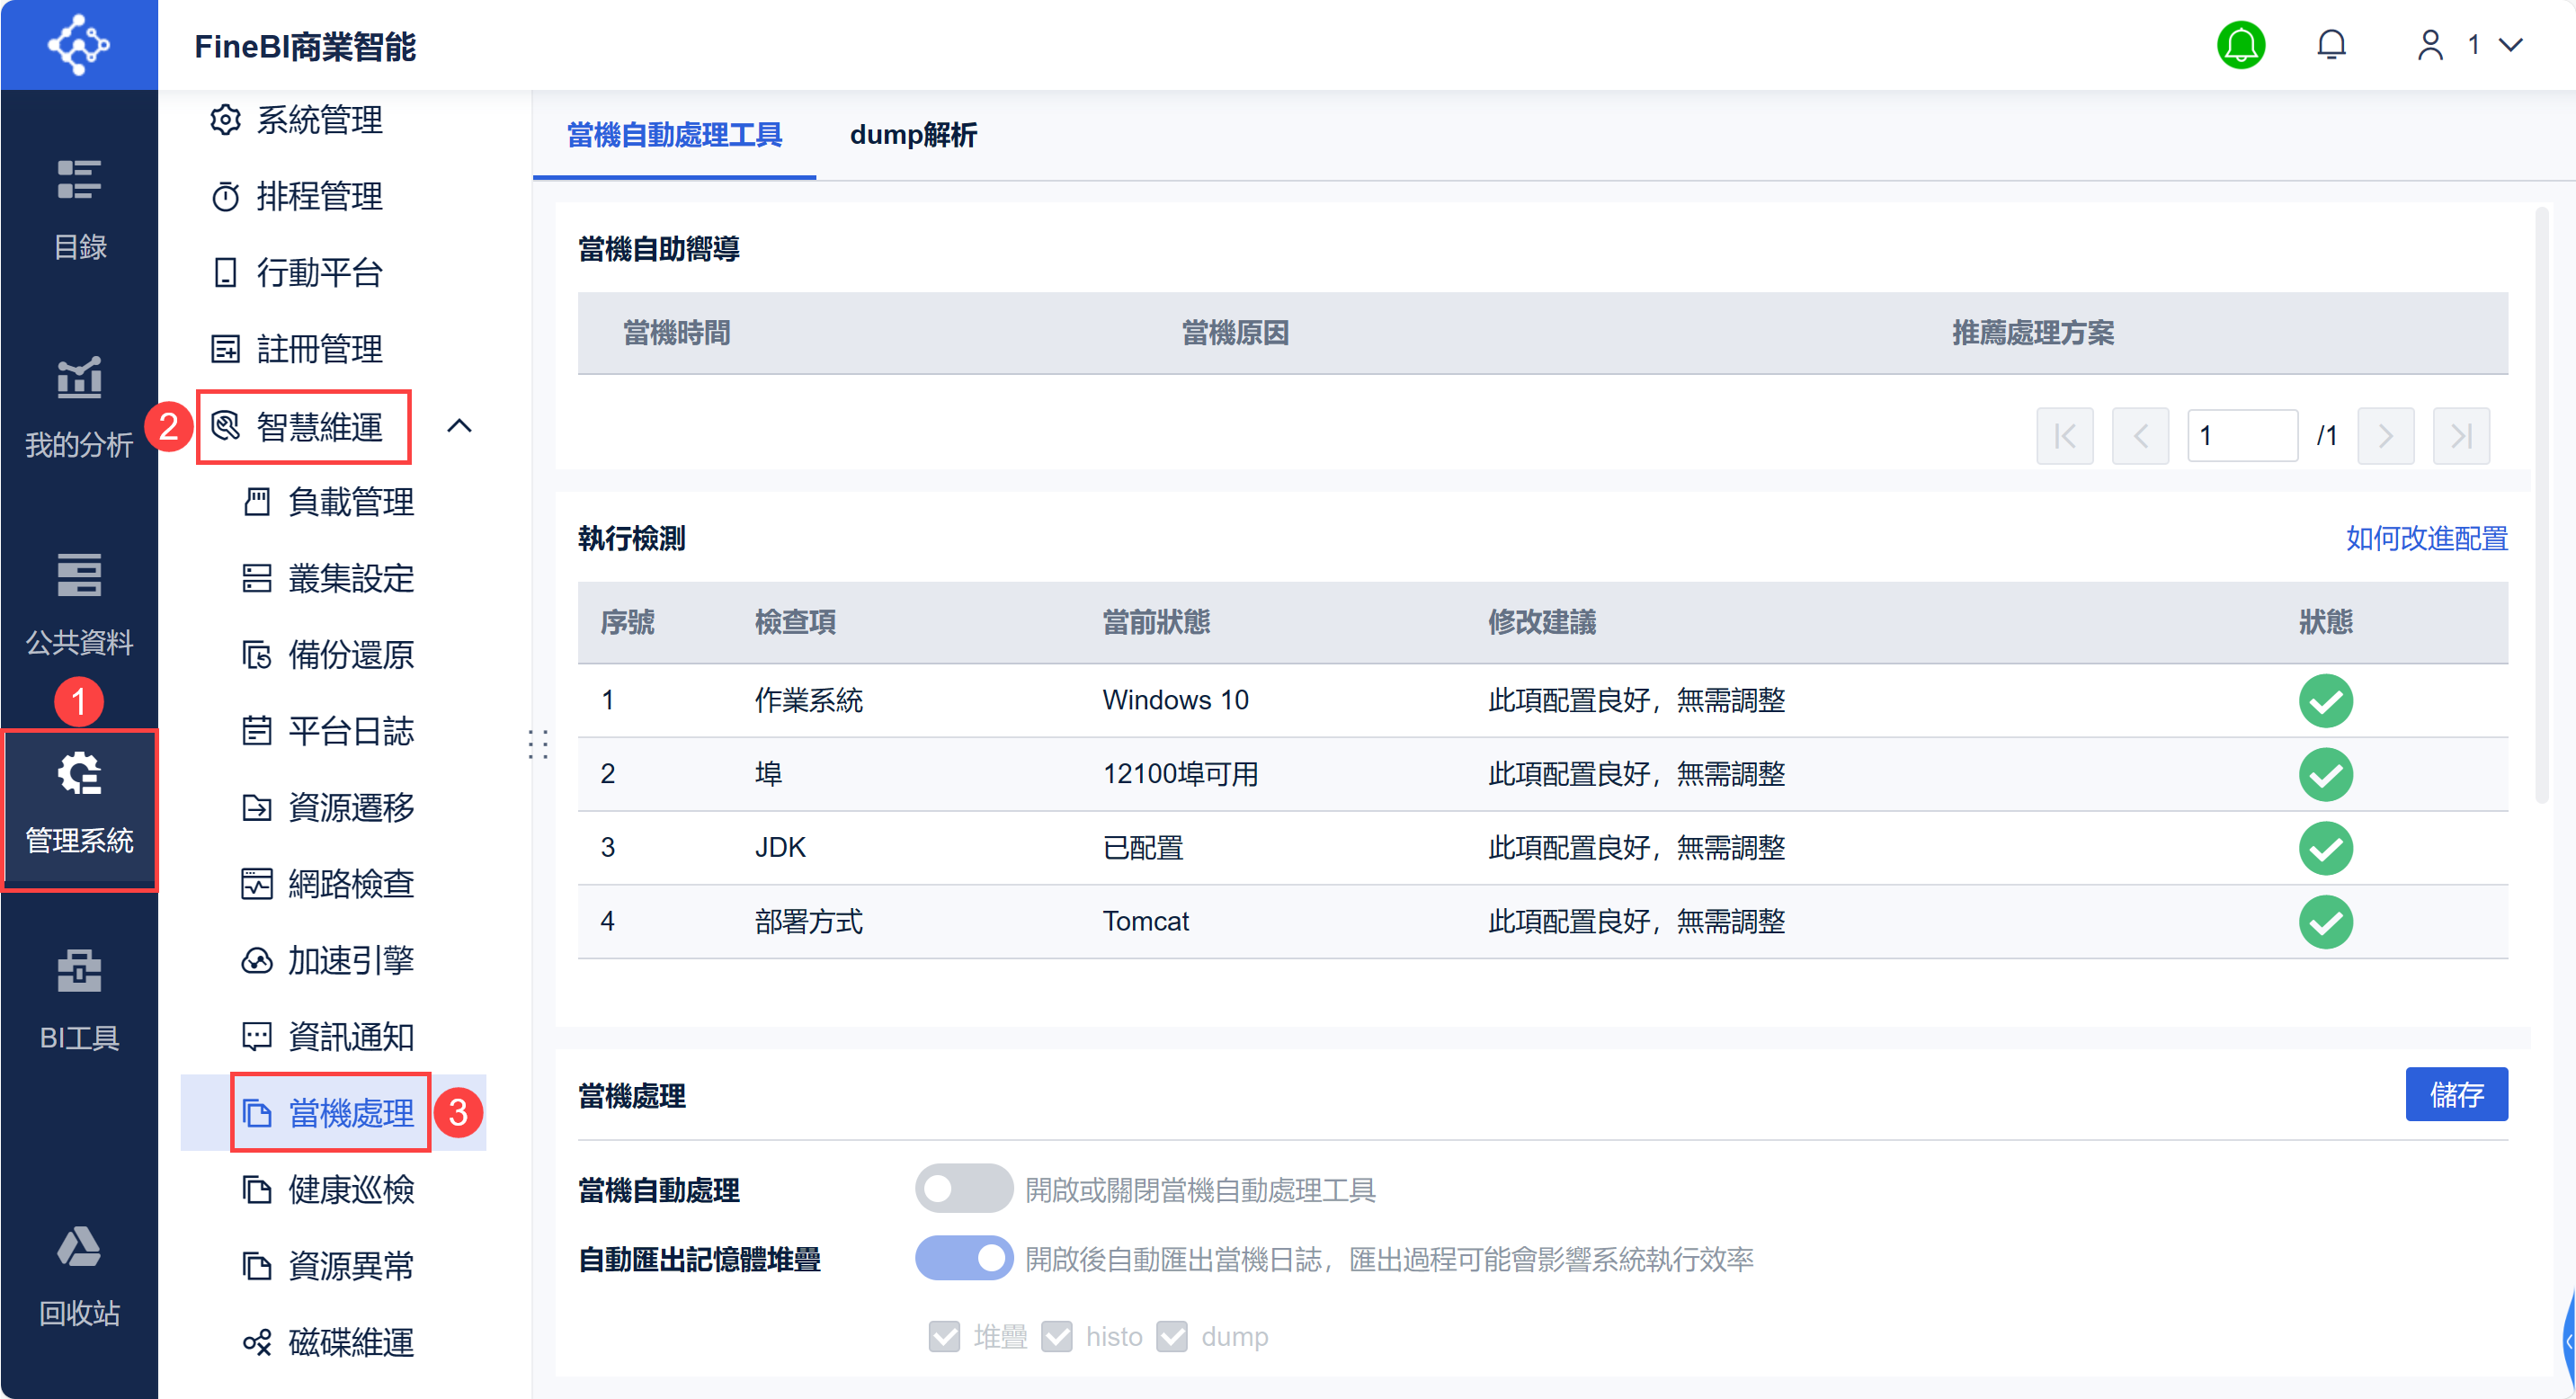Click the 平台日誌 icon
The width and height of the screenshot is (2576, 1399).
point(257,731)
